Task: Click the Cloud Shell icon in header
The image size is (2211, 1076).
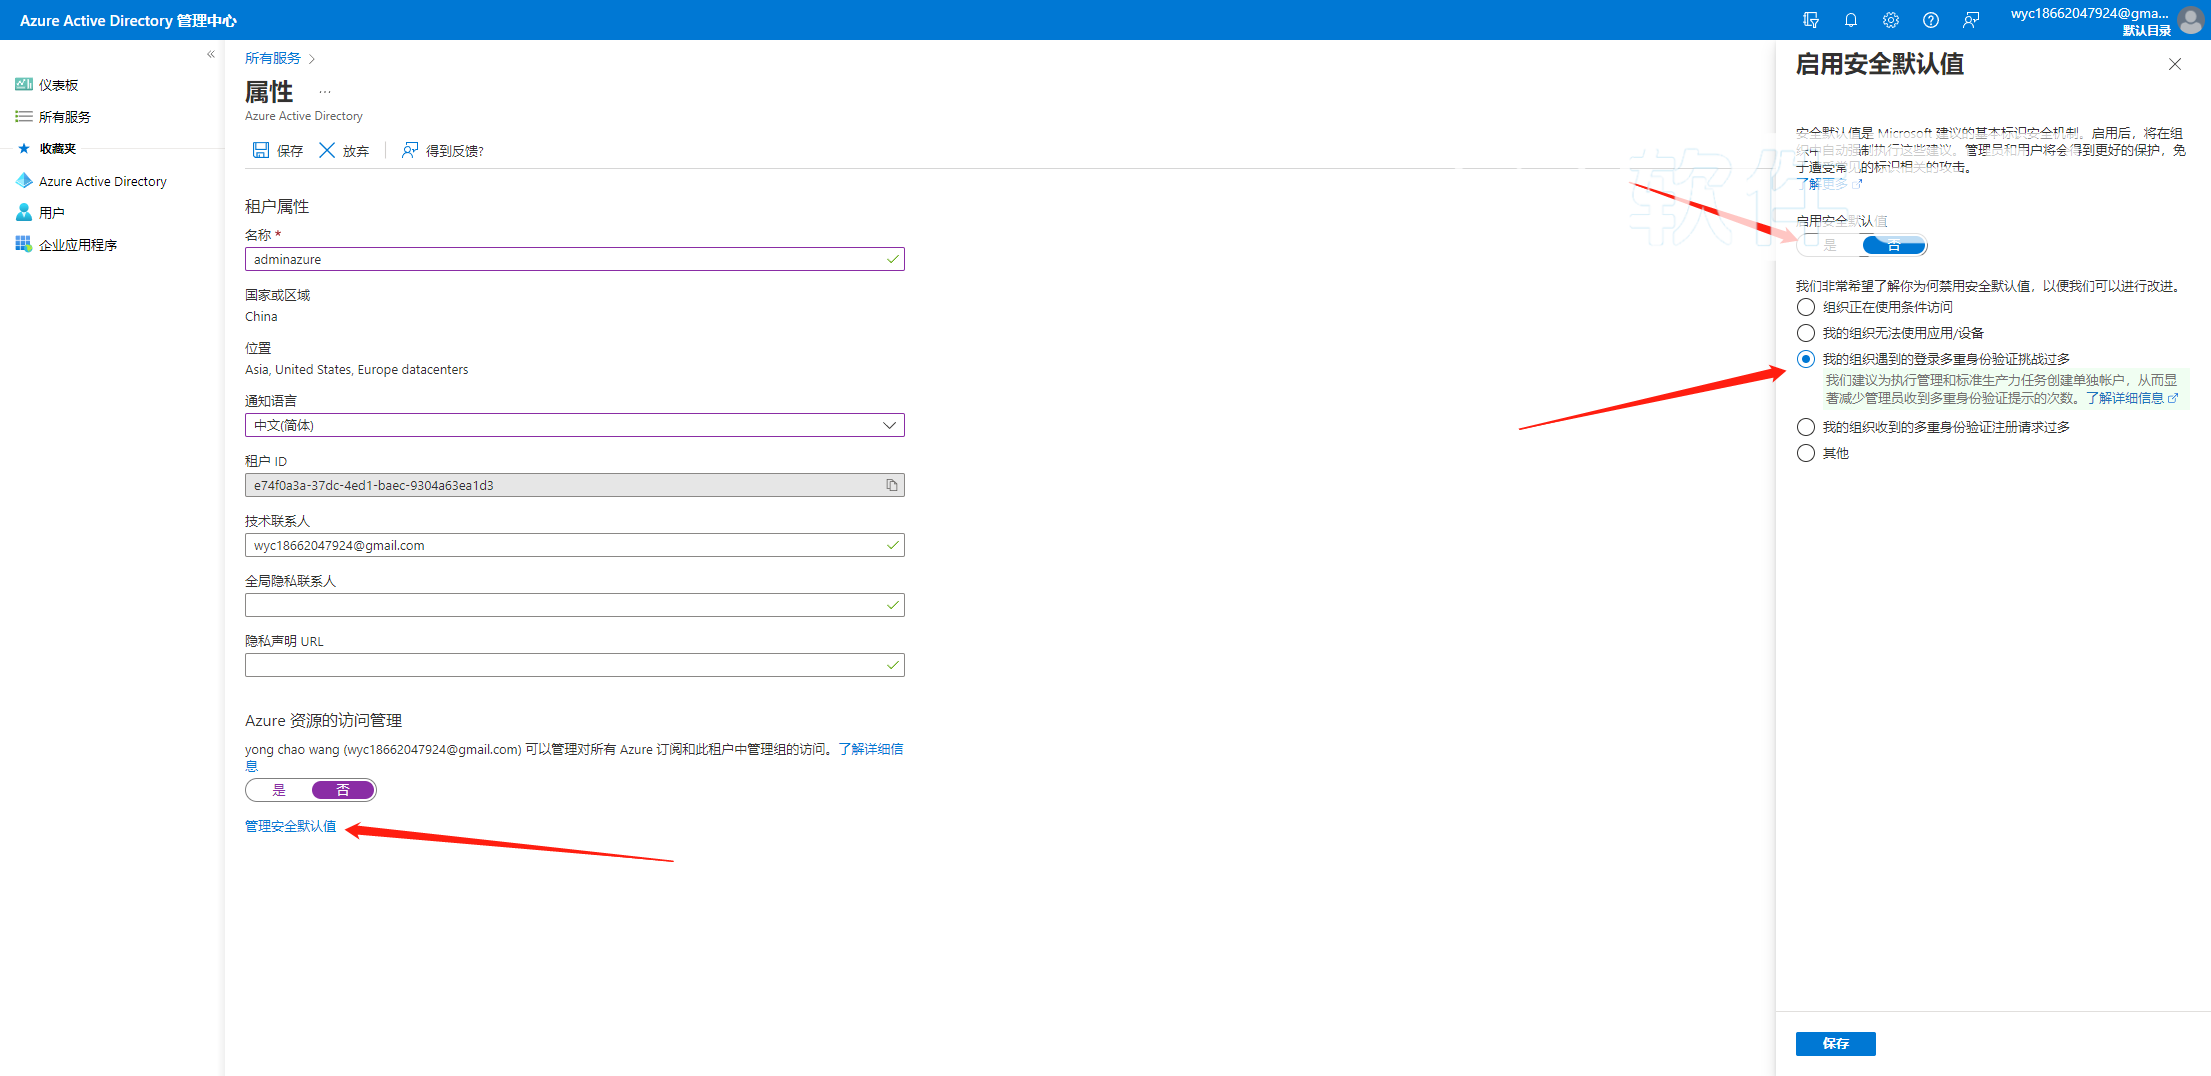Action: (1810, 20)
